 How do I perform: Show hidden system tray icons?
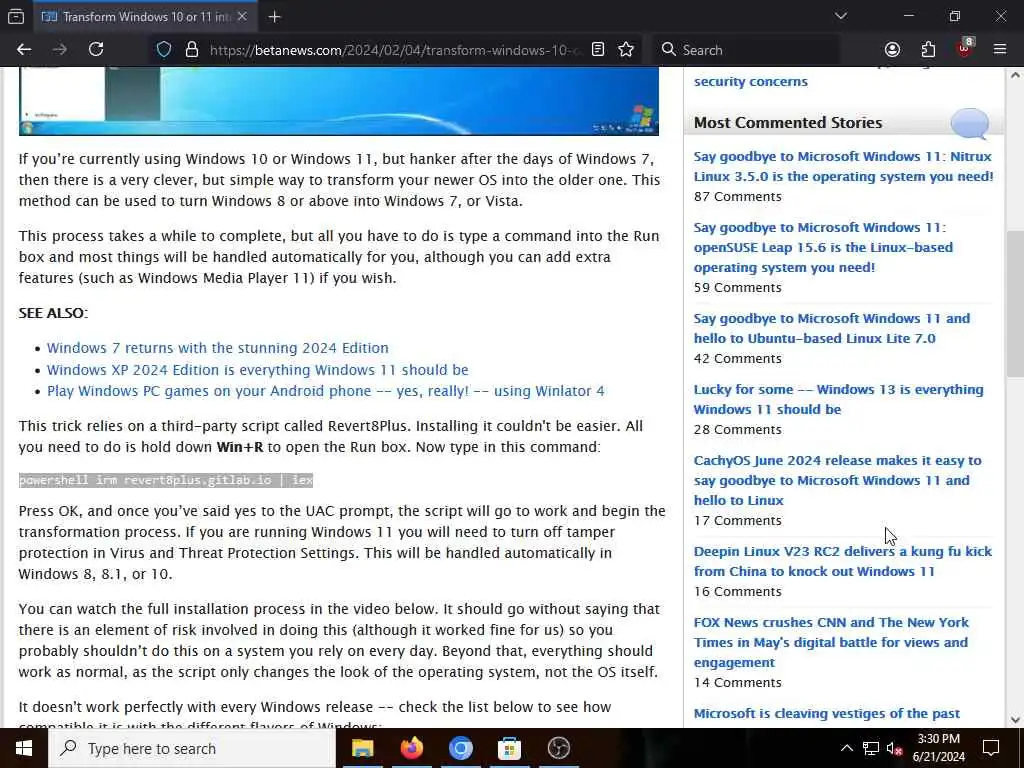(x=846, y=748)
